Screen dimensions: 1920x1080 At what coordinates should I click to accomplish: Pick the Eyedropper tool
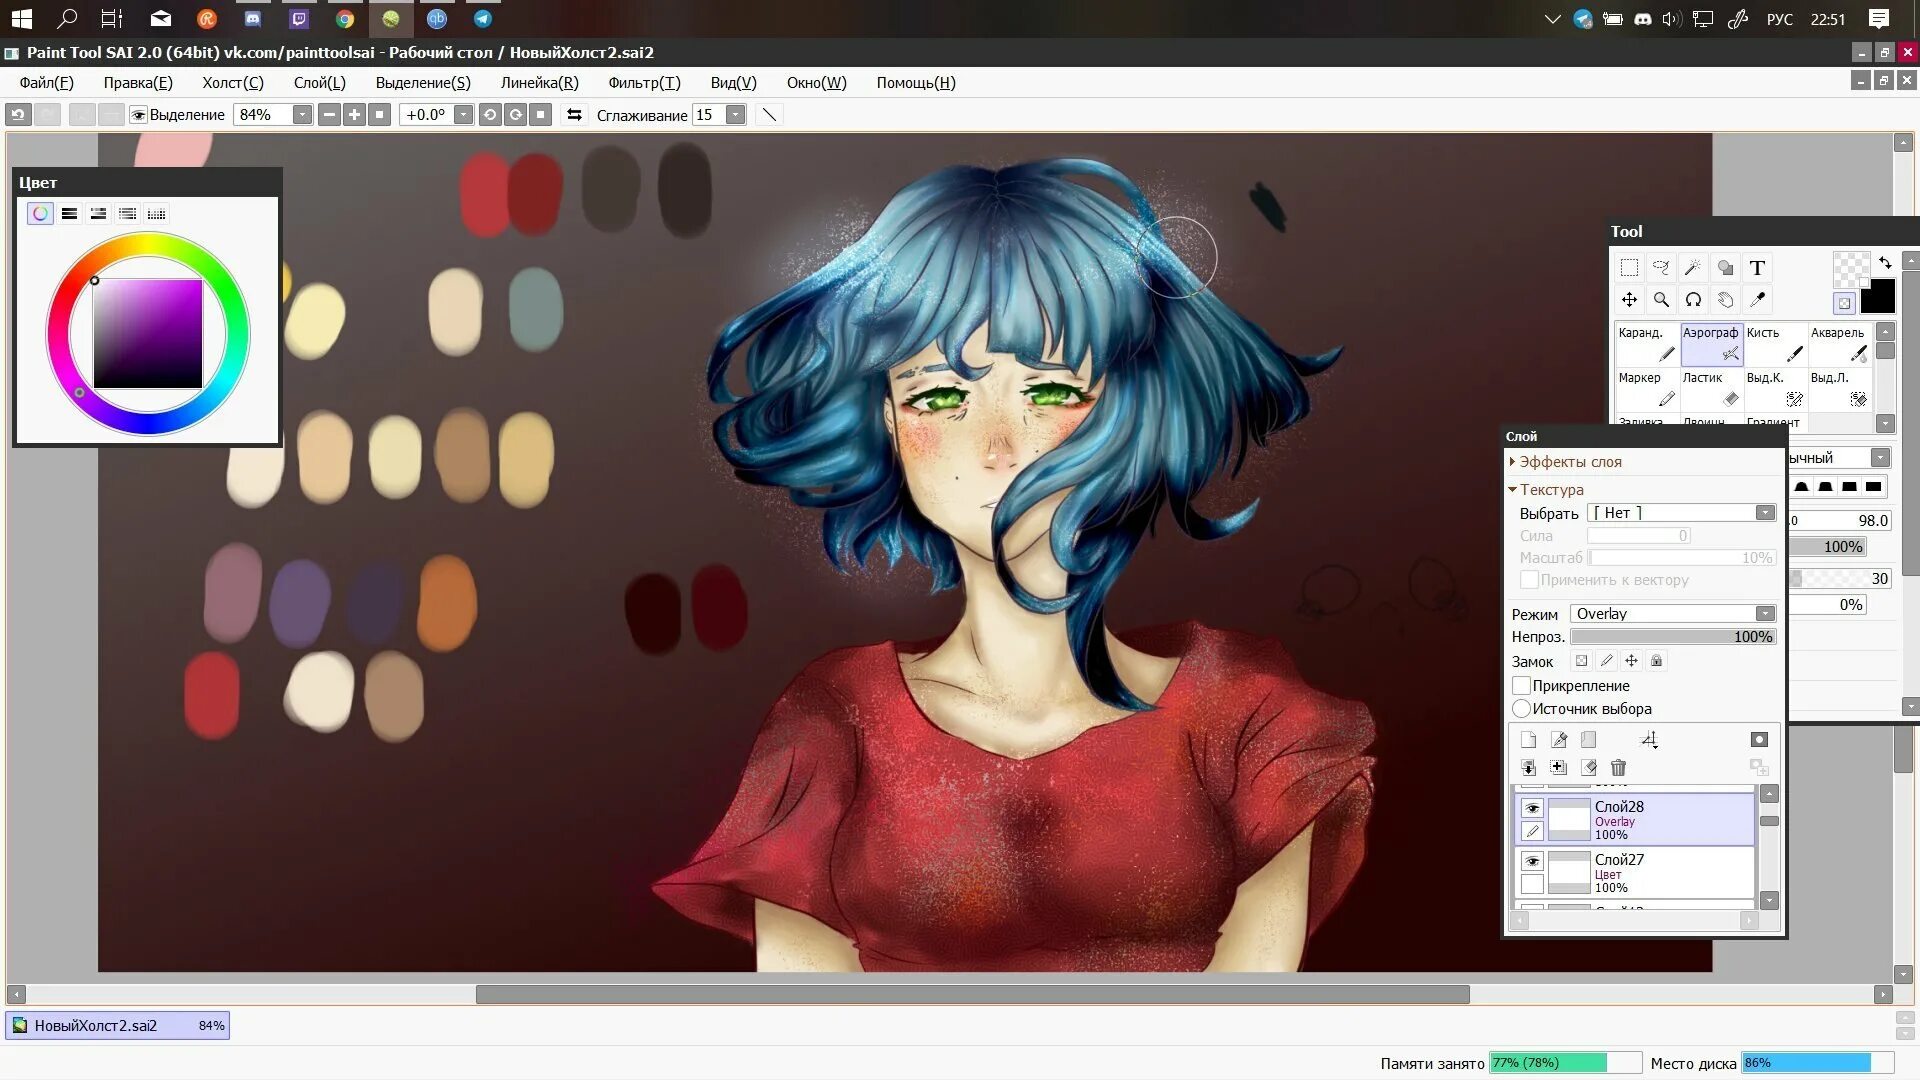(x=1757, y=300)
